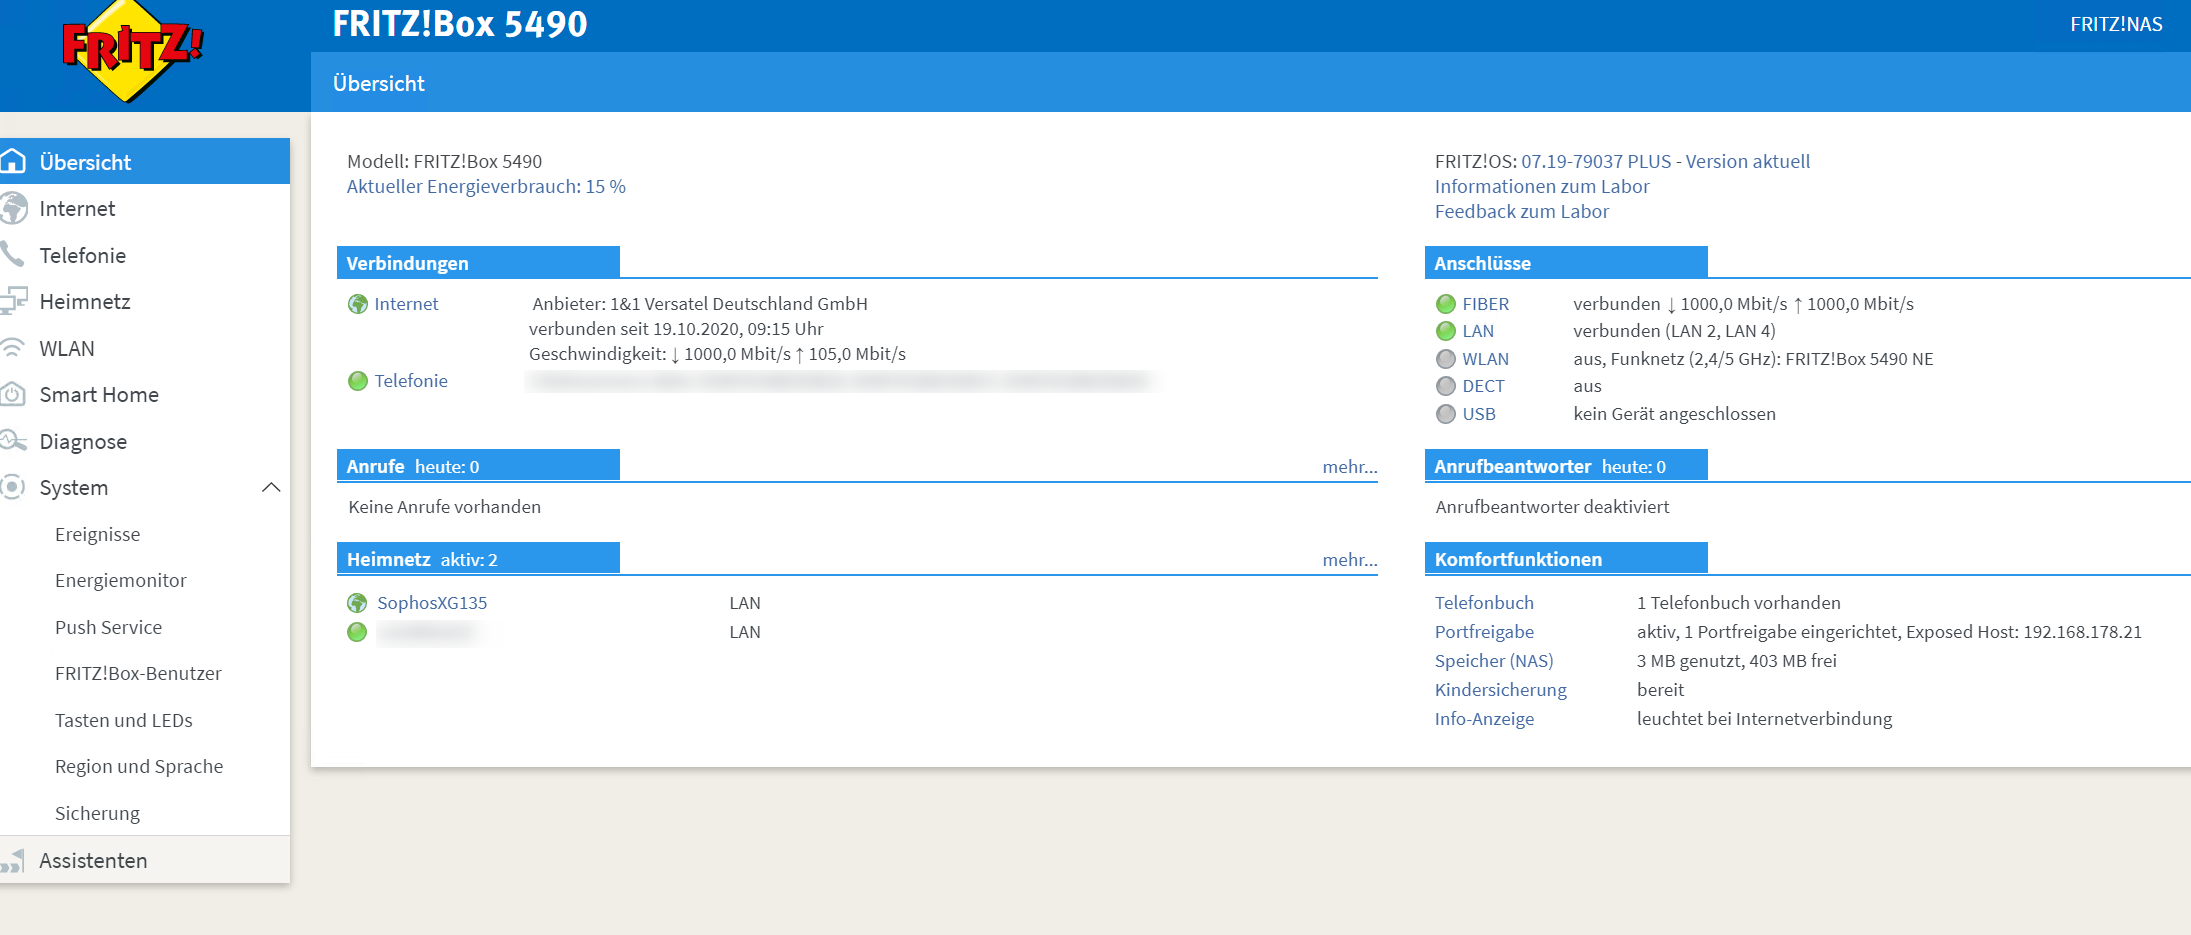Viewport: 2191px width, 935px height.
Task: Open the Portfreigabe link
Action: [x=1484, y=632]
